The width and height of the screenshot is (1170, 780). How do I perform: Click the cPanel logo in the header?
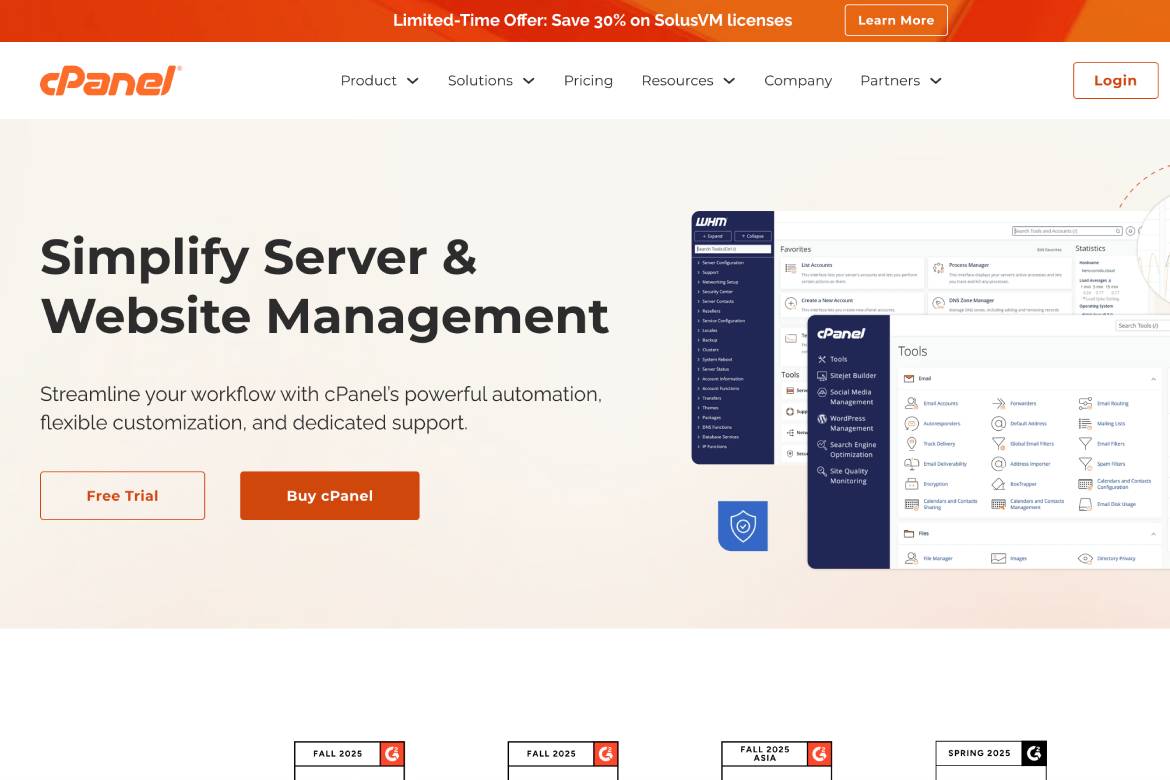110,80
